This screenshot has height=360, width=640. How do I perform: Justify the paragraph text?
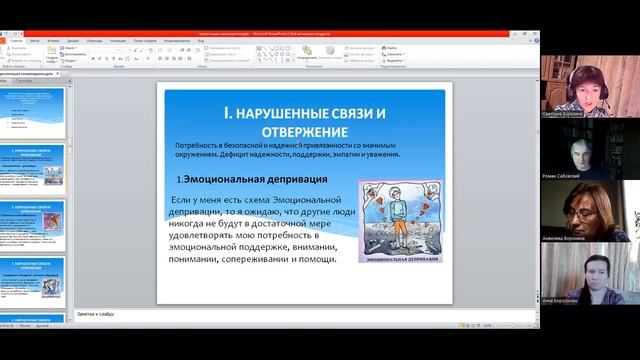[180, 59]
